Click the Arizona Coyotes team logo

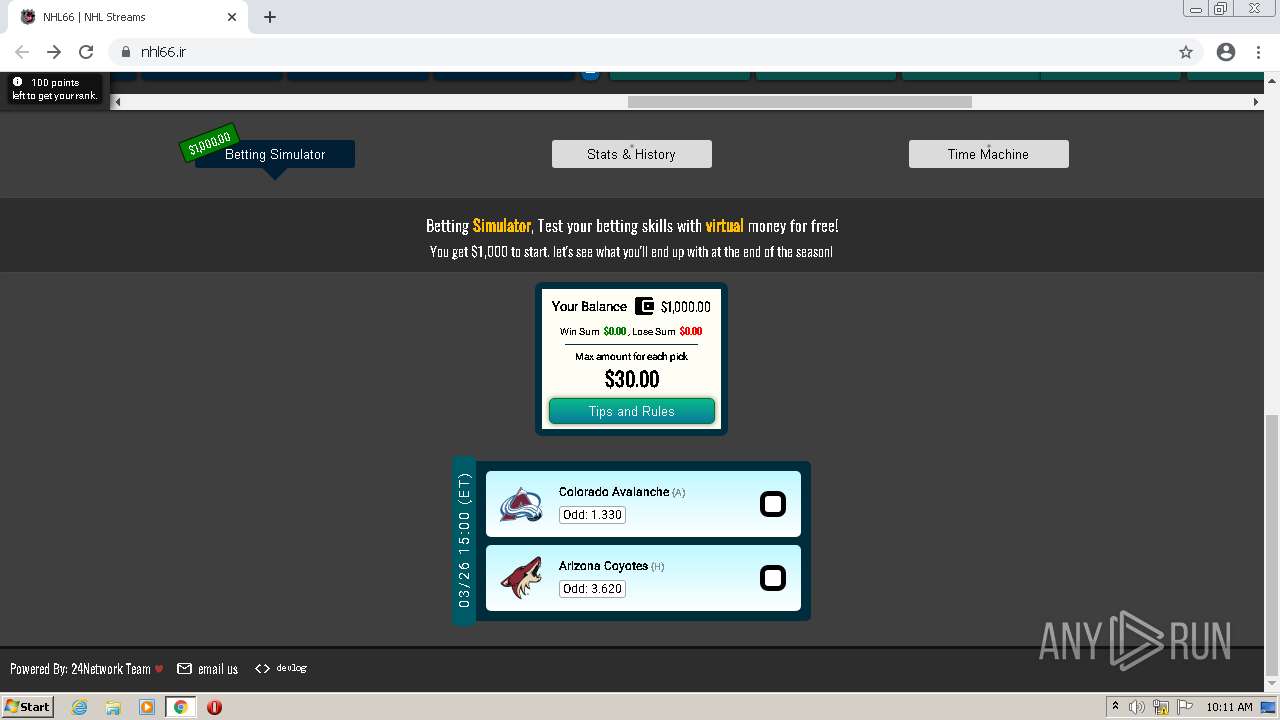pyautogui.click(x=521, y=578)
